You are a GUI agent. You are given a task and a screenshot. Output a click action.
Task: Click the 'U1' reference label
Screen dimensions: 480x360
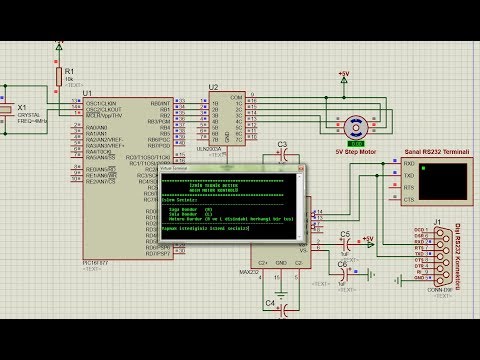(x=87, y=93)
